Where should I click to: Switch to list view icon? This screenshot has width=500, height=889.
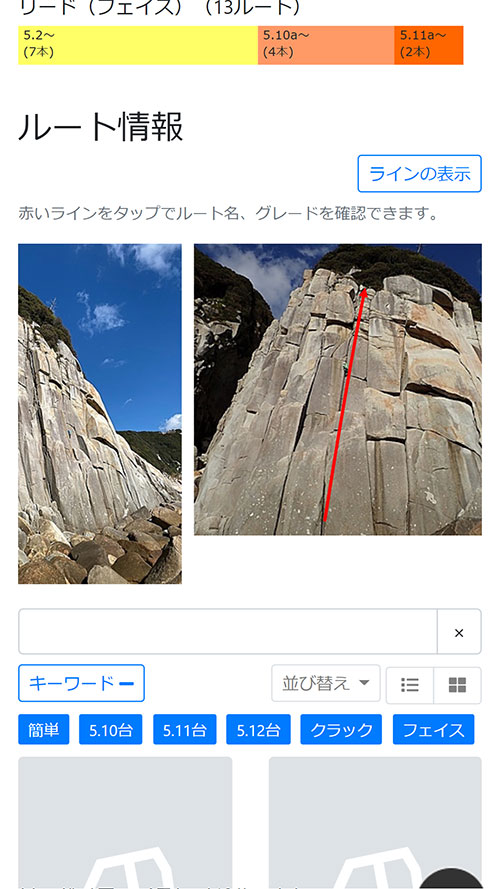(410, 685)
